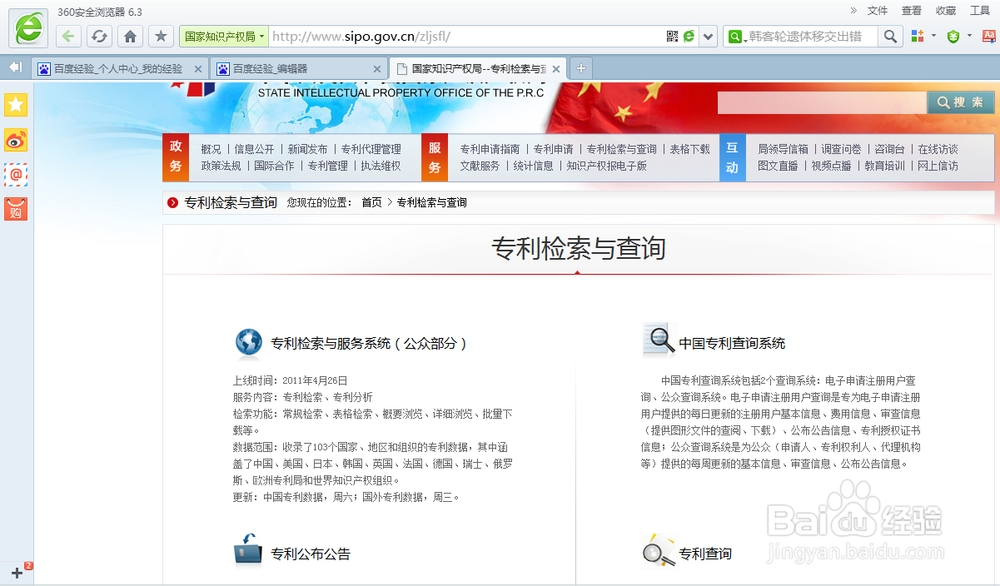Click the 360 browser logo

[29, 28]
